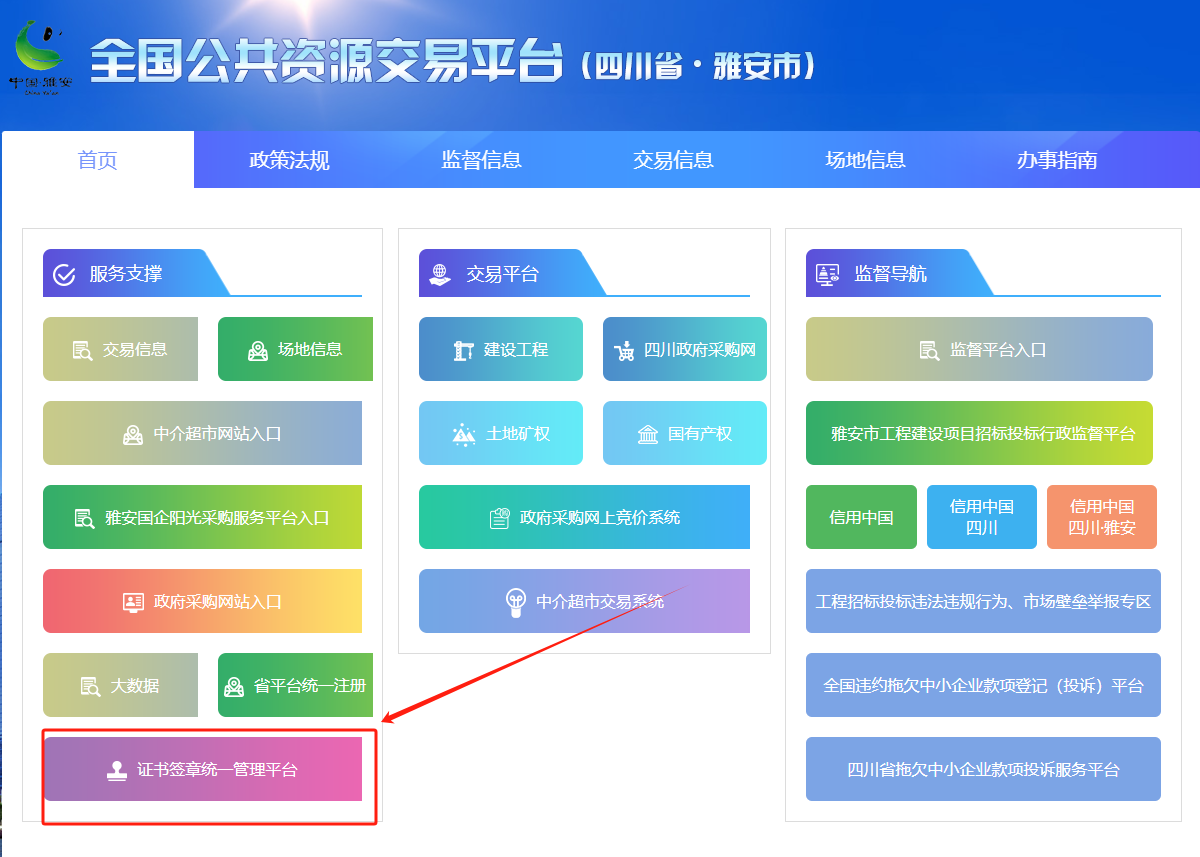Click the ID card icon beside 政府采购网站入口
Screen dimensions: 1200x857
coord(133,602)
